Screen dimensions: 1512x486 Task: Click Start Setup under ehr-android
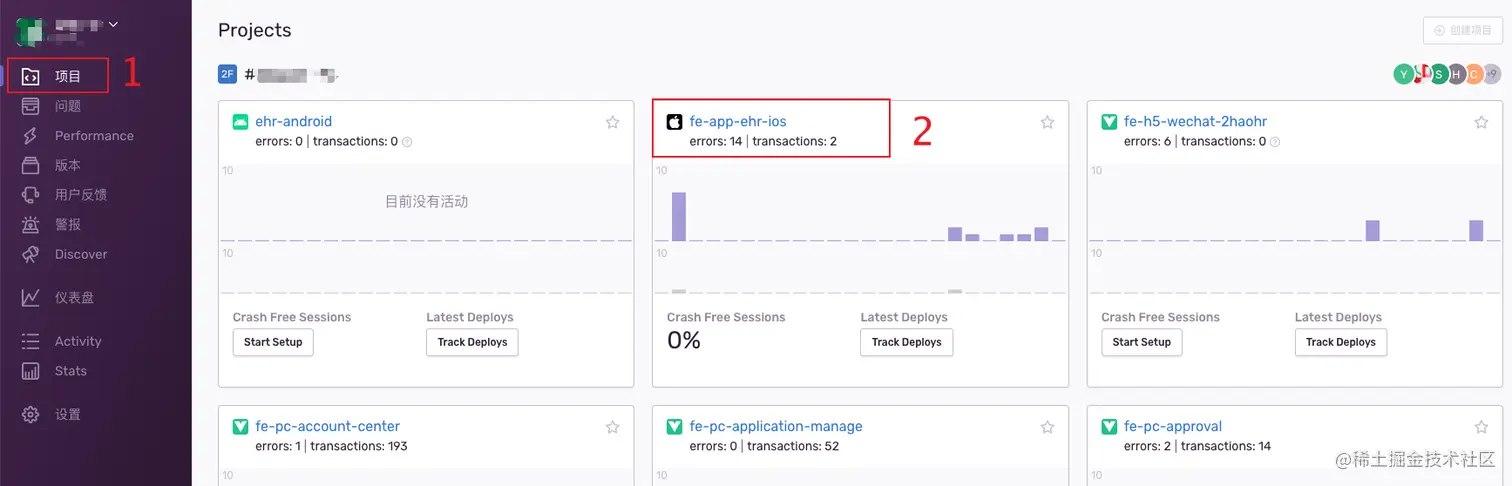[x=273, y=342]
